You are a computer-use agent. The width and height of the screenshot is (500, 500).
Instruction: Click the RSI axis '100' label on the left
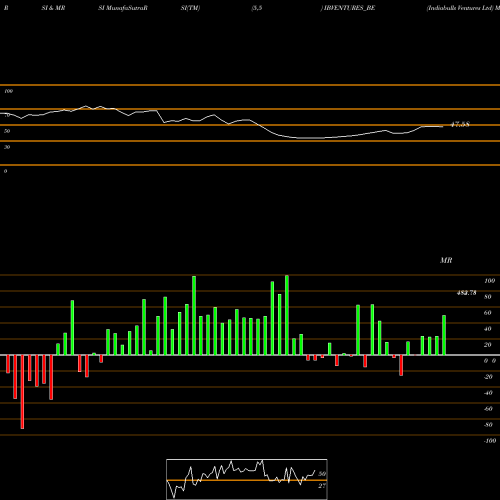(8, 91)
